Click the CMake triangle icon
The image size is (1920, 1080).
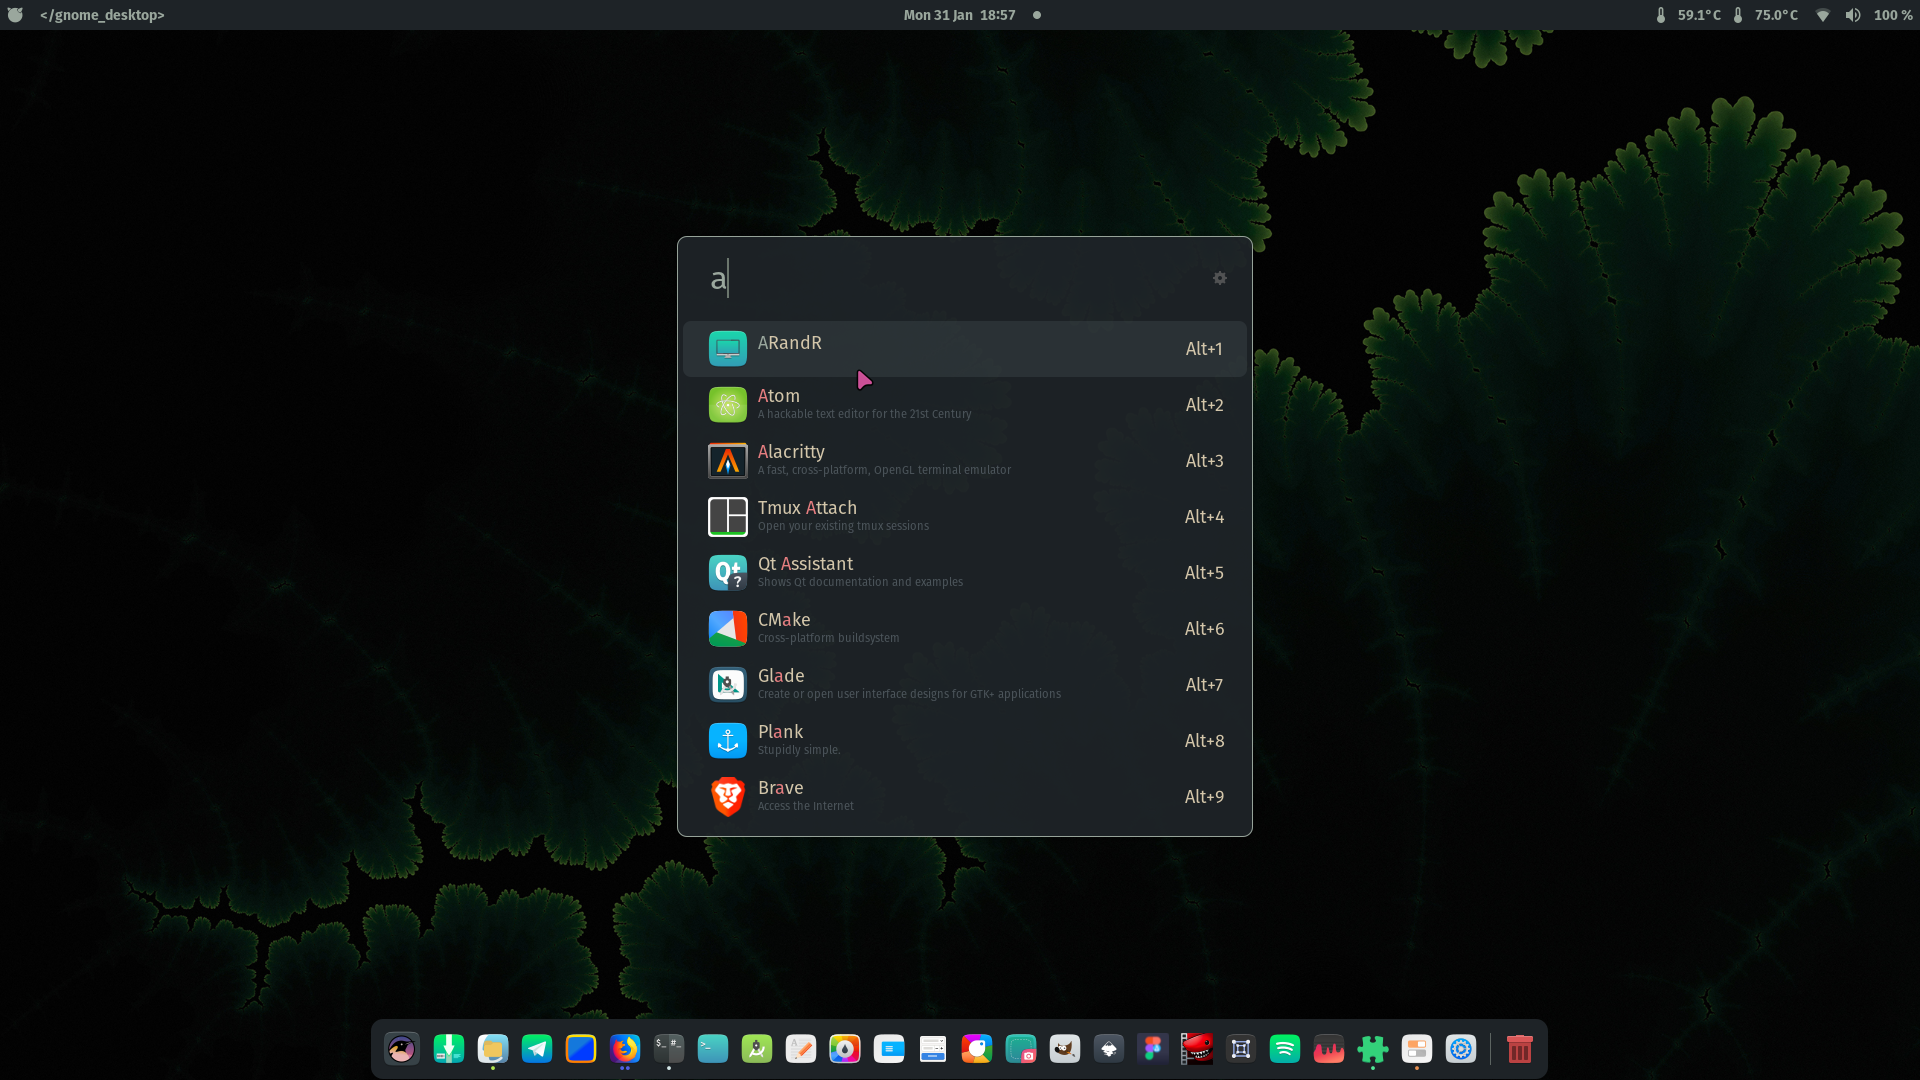(728, 629)
